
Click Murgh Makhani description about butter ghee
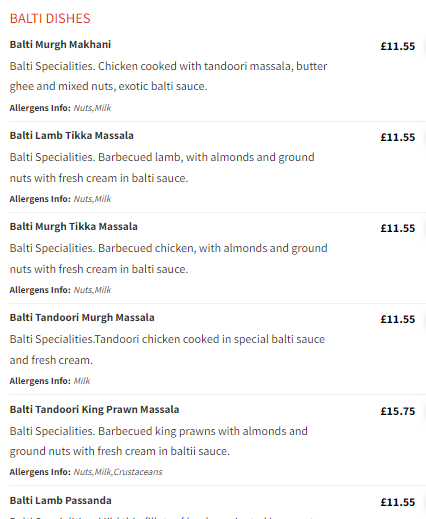[168, 76]
